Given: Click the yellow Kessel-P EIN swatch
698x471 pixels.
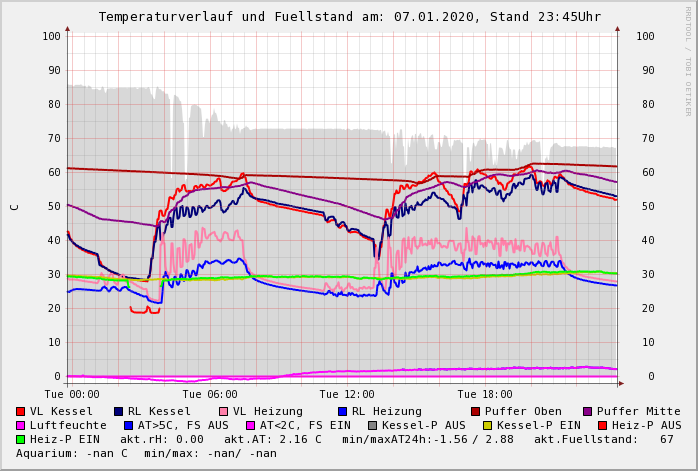Looking at the screenshot, I should coord(487,426).
